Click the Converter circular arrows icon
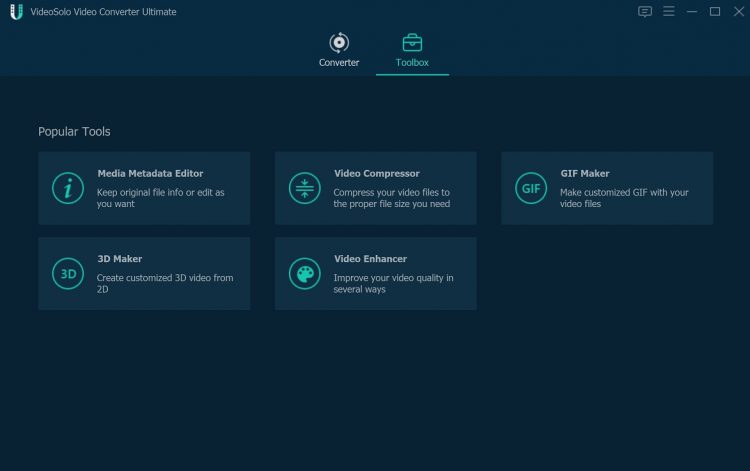The width and height of the screenshot is (750, 471). pyautogui.click(x=339, y=43)
